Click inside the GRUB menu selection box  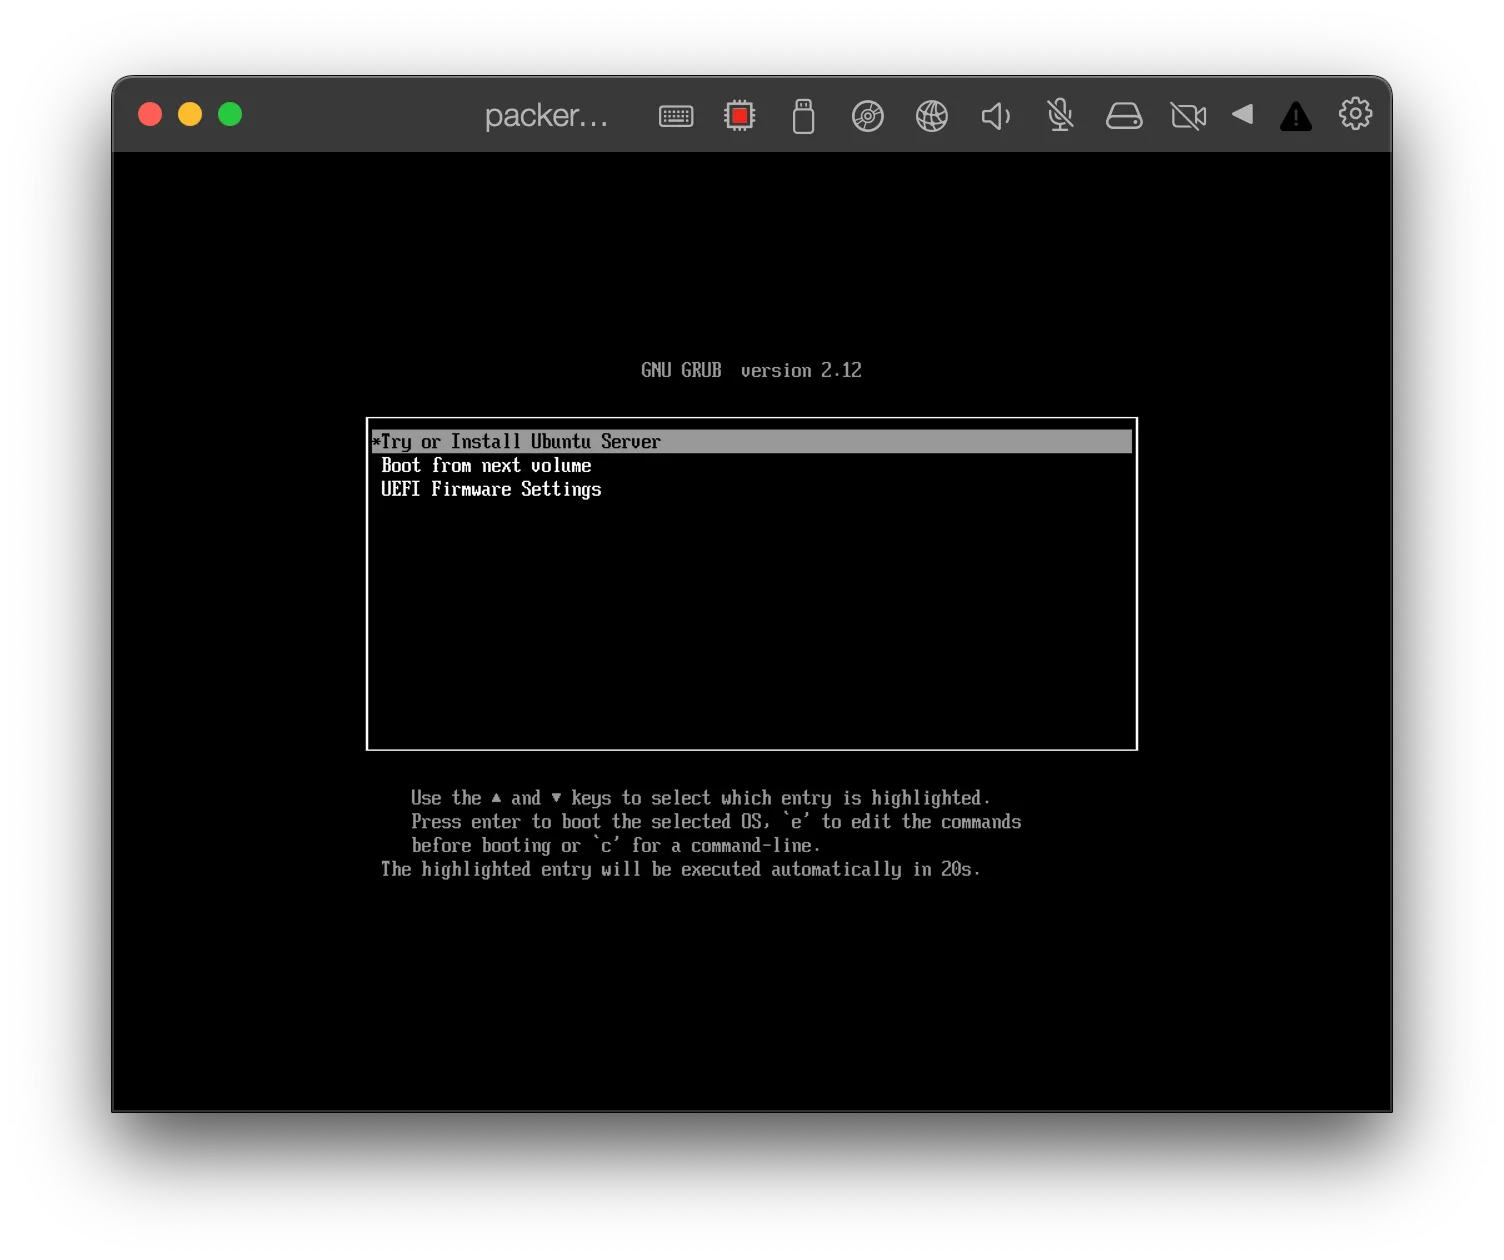(x=752, y=600)
